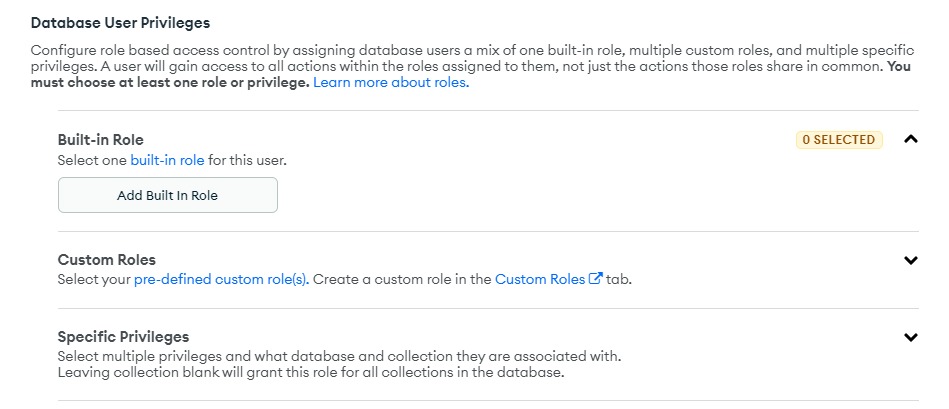Screen dimensions: 949x409
Task: Click the Configure role based access description
Action: [x=300, y=49]
